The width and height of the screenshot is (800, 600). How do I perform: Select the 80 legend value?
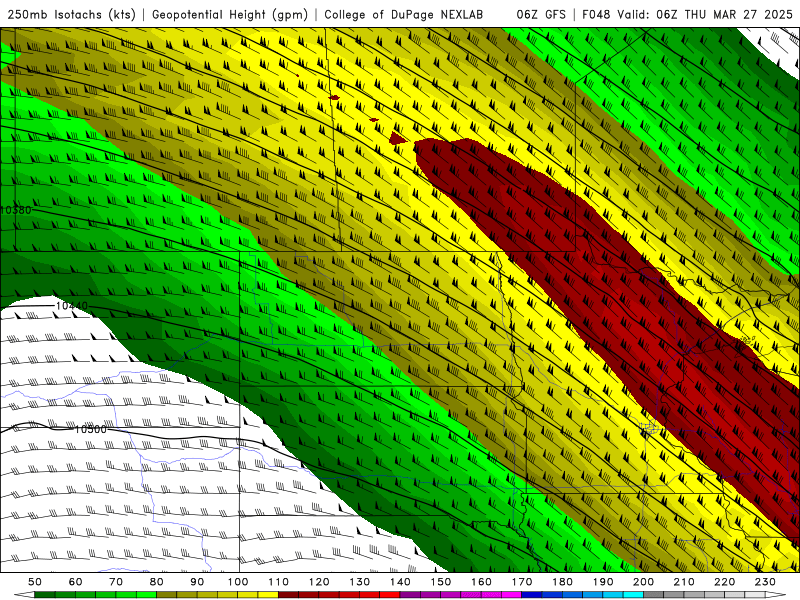pos(157,582)
